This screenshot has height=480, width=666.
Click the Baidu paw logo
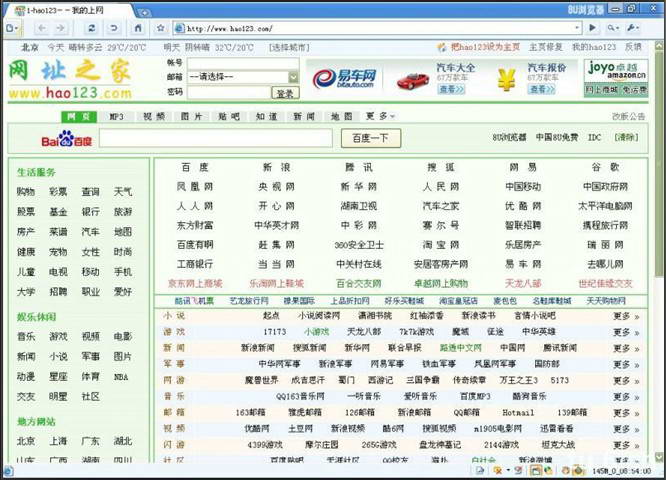pos(66,139)
